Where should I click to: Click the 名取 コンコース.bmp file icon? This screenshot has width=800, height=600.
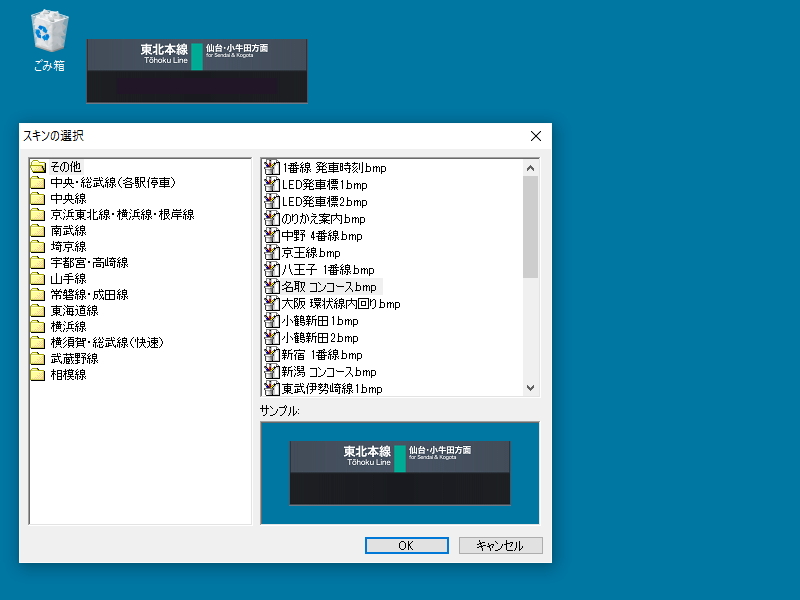(272, 287)
